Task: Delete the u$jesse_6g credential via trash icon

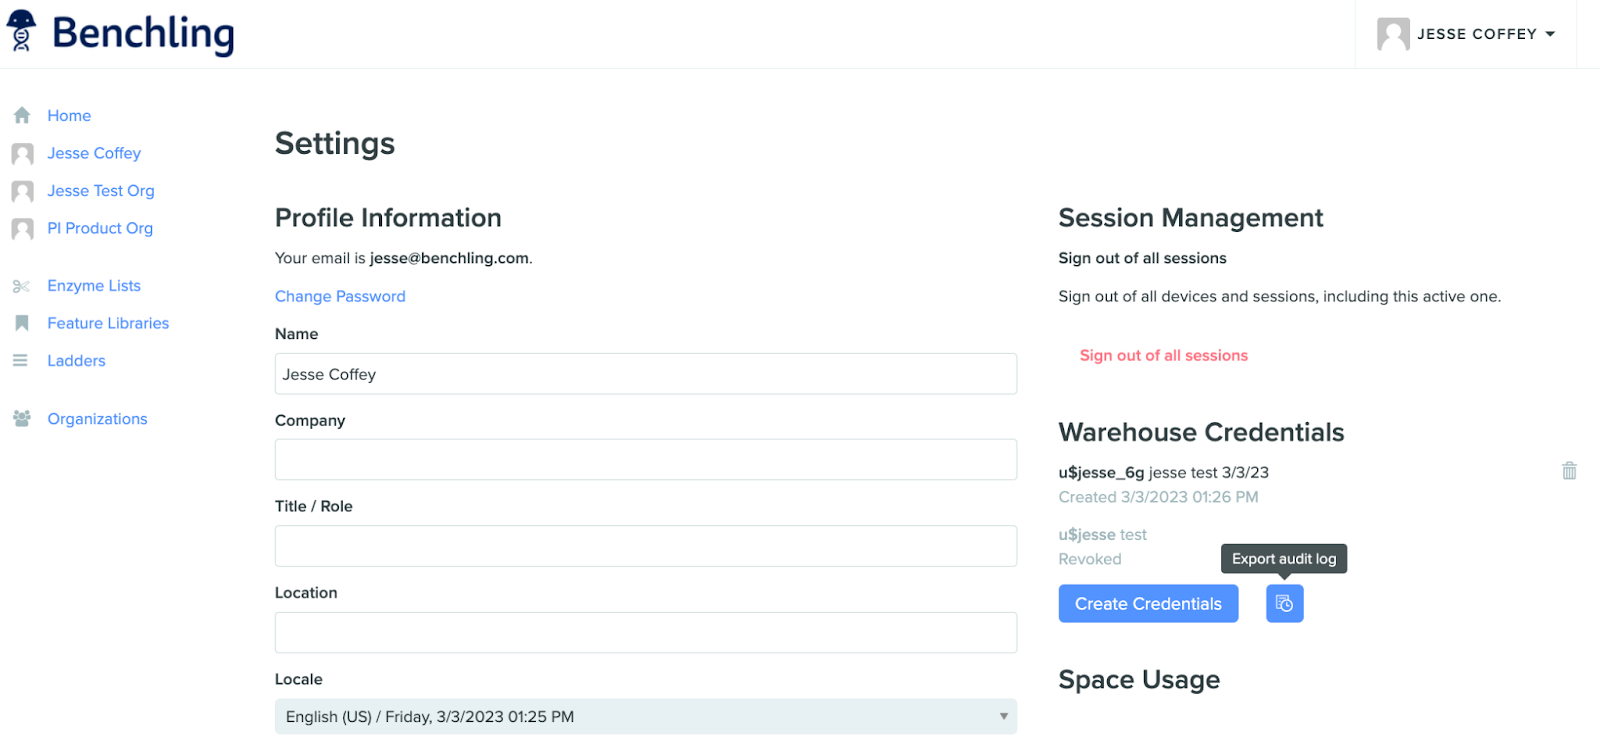Action: (1569, 471)
